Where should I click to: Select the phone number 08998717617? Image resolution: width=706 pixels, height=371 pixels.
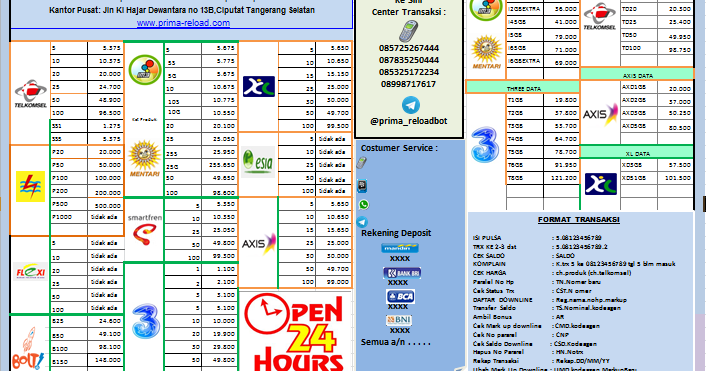408,84
